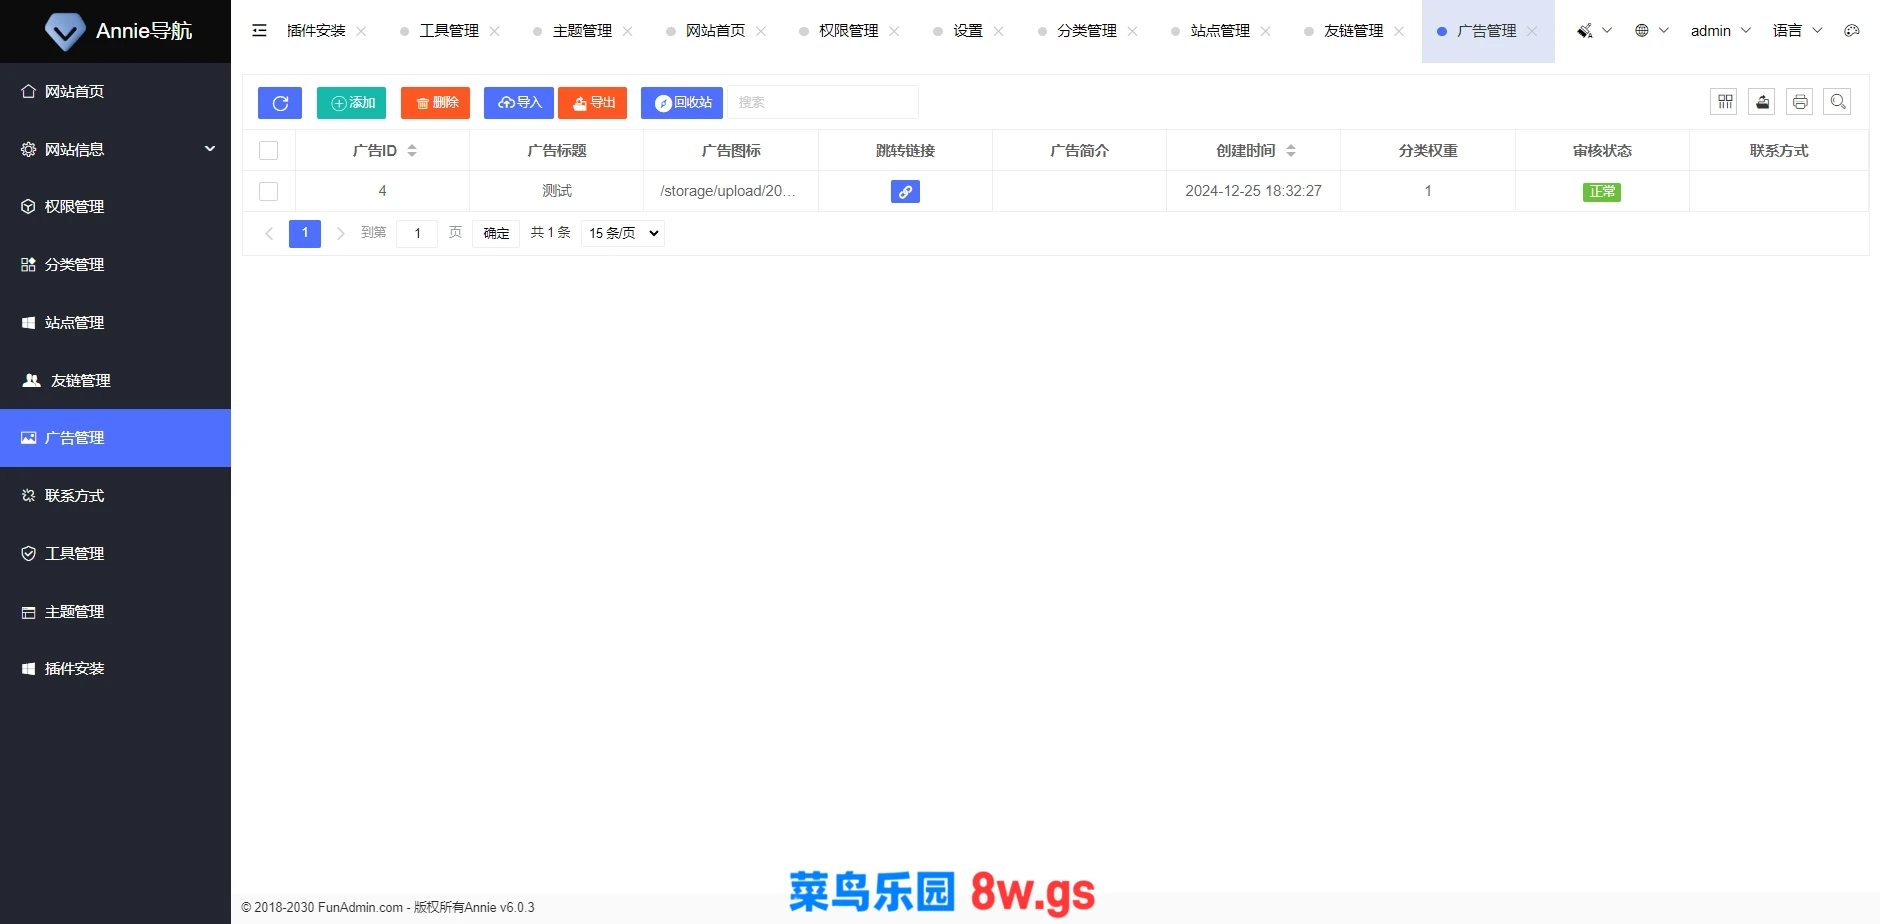The image size is (1880, 924).
Task: Expand the 网站信息 sidebar menu
Action: pos(115,149)
